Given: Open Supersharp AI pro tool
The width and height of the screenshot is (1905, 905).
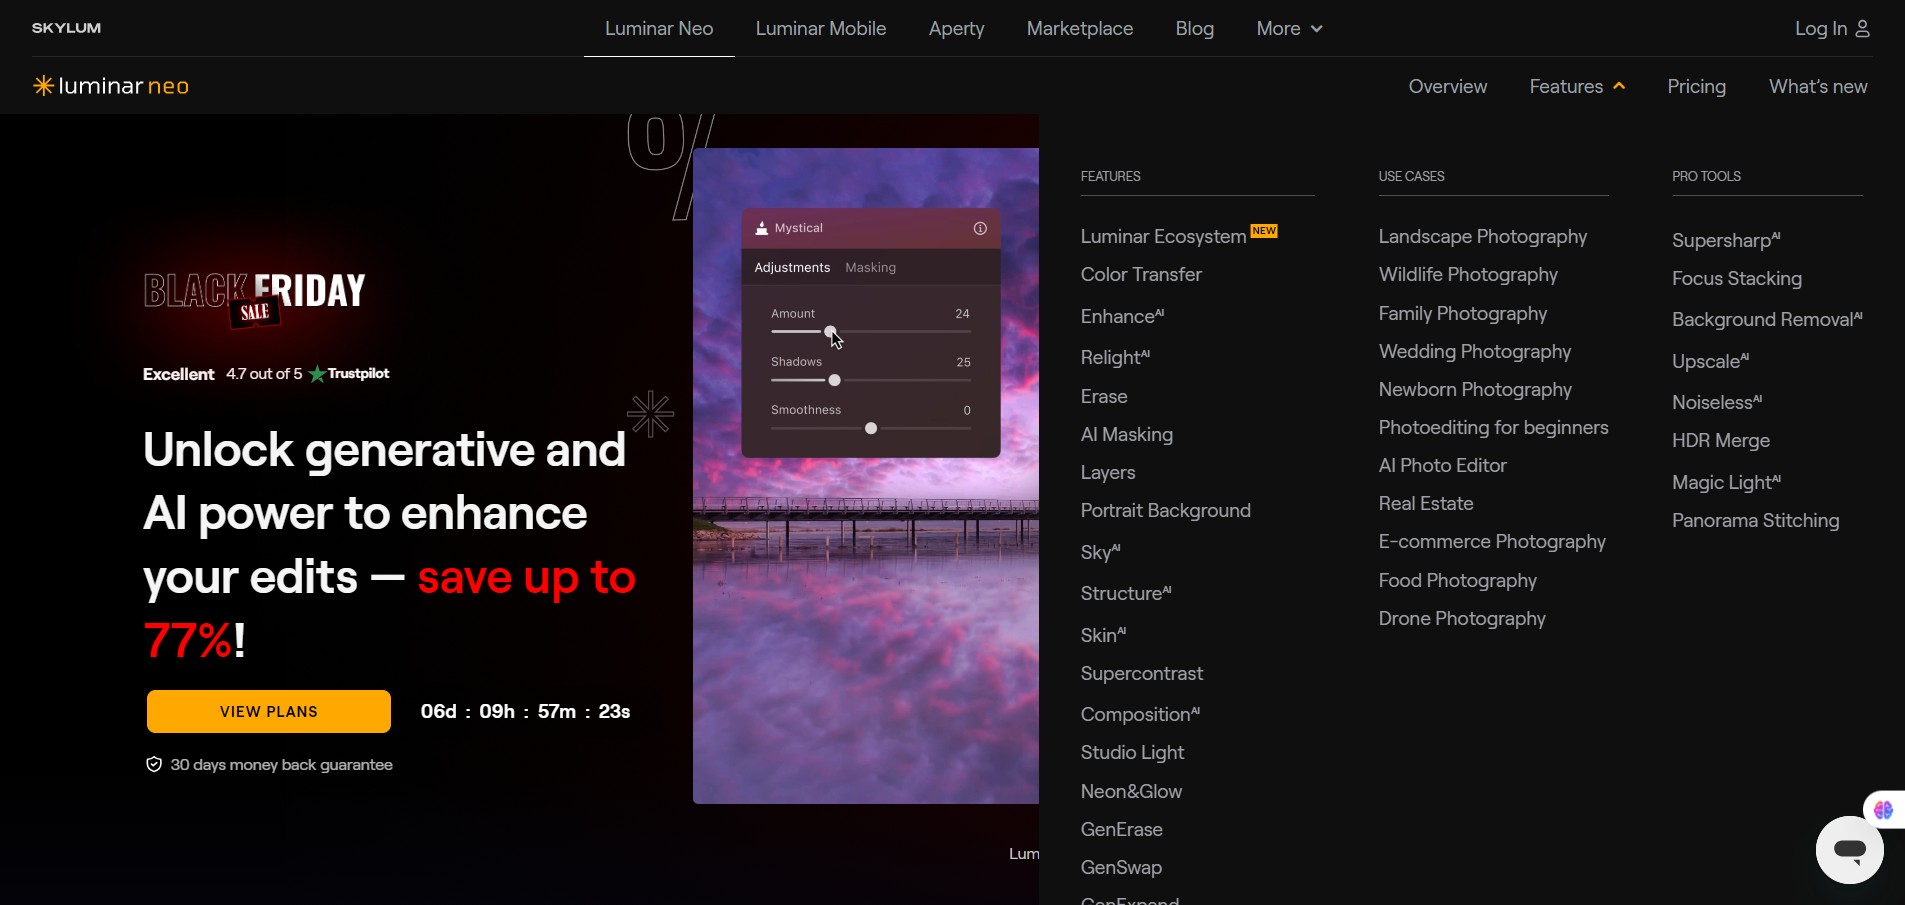Looking at the screenshot, I should point(1726,240).
